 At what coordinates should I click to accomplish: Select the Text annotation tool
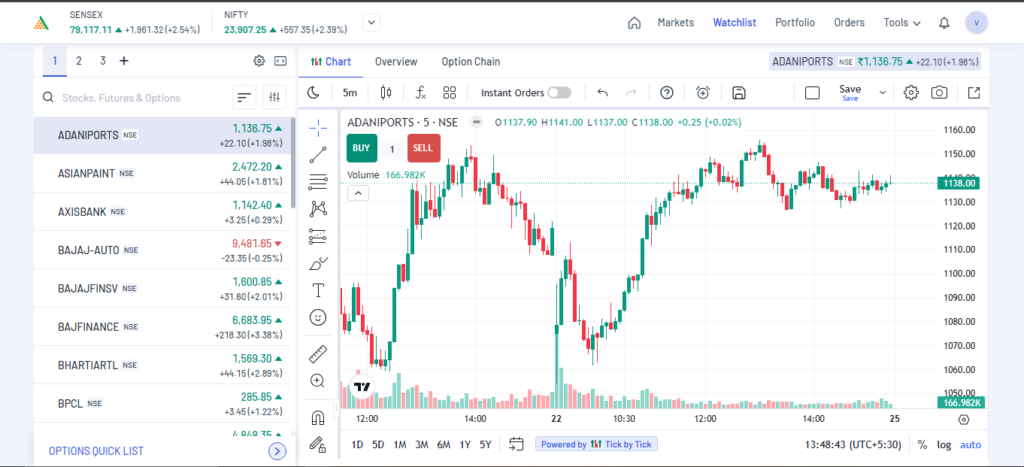[318, 291]
